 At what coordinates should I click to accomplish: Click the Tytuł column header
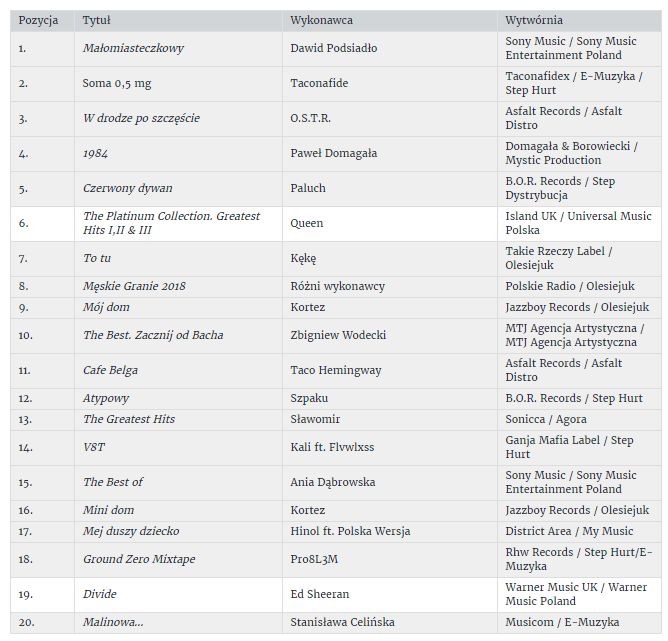[97, 20]
